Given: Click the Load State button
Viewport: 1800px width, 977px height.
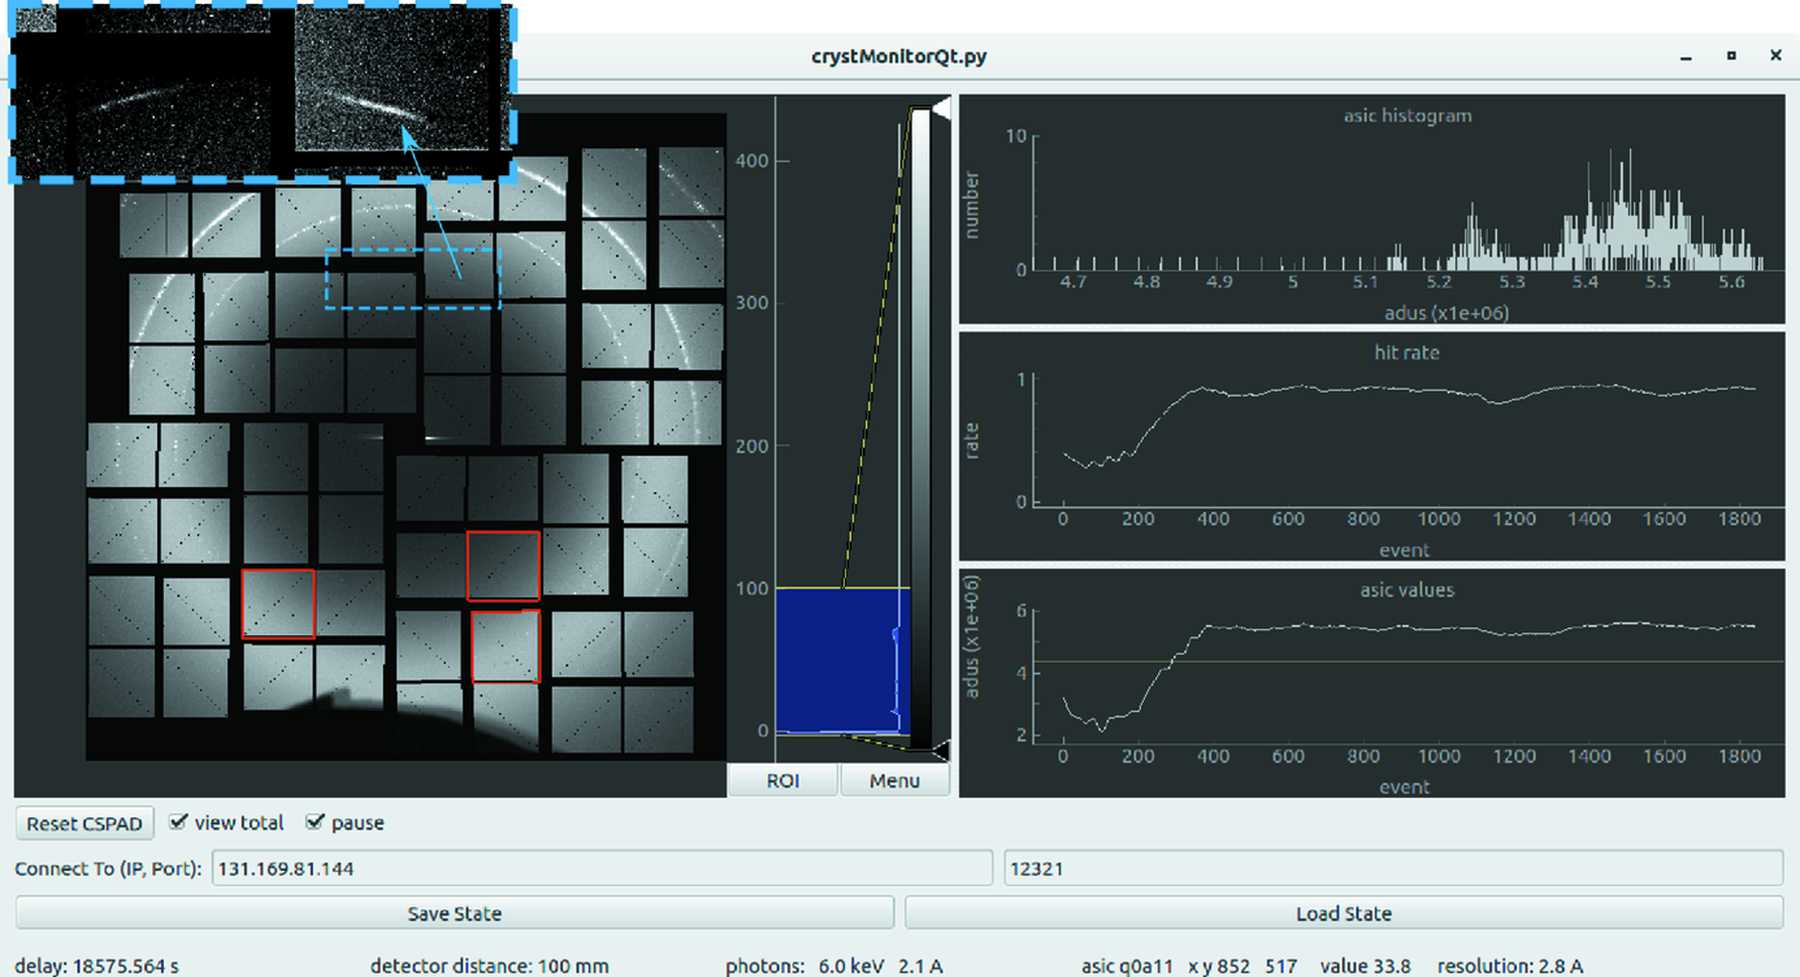Looking at the screenshot, I should (1344, 913).
